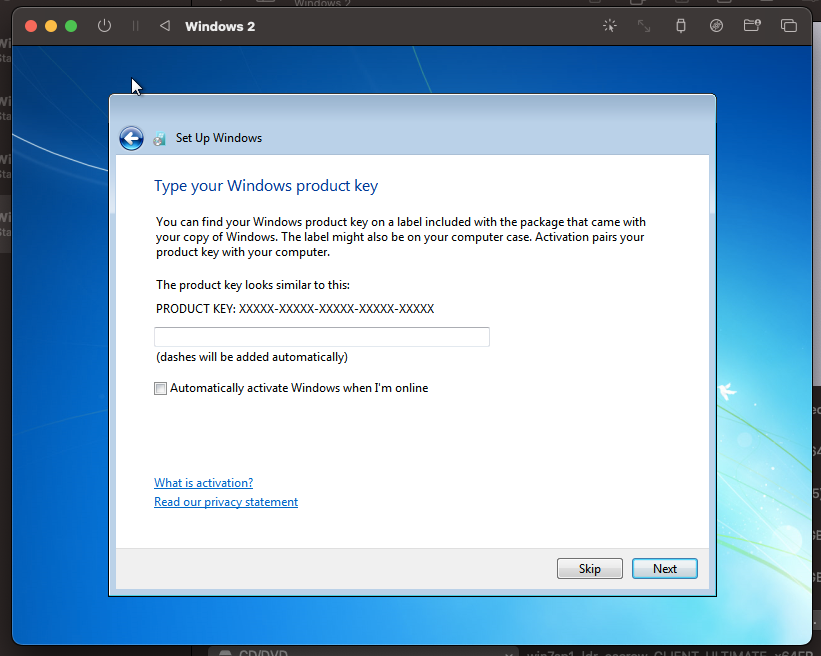Viewport: 821px width, 656px height.
Task: Open the Read our privacy statement link
Action: (226, 502)
